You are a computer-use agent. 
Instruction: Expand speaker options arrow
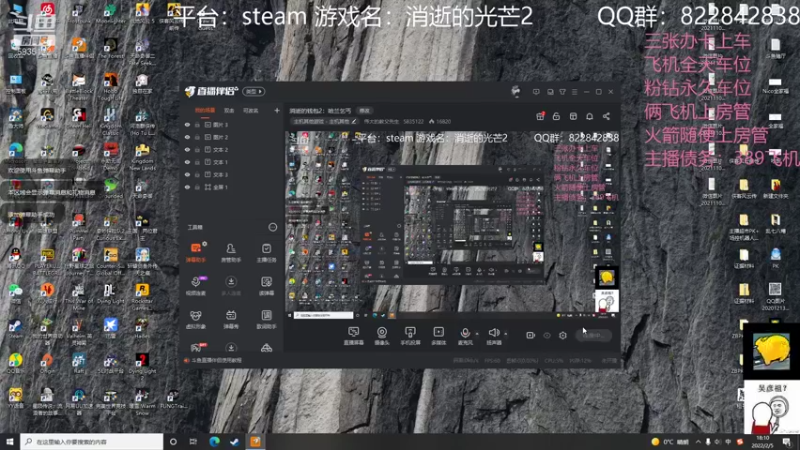(506, 334)
